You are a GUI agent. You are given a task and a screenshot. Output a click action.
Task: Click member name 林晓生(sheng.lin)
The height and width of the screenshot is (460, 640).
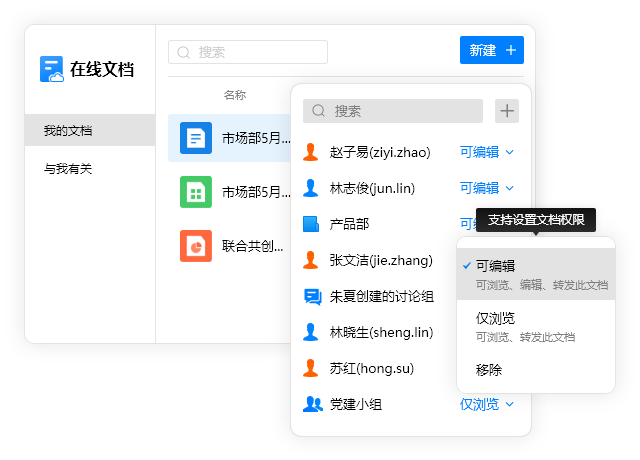381,332
